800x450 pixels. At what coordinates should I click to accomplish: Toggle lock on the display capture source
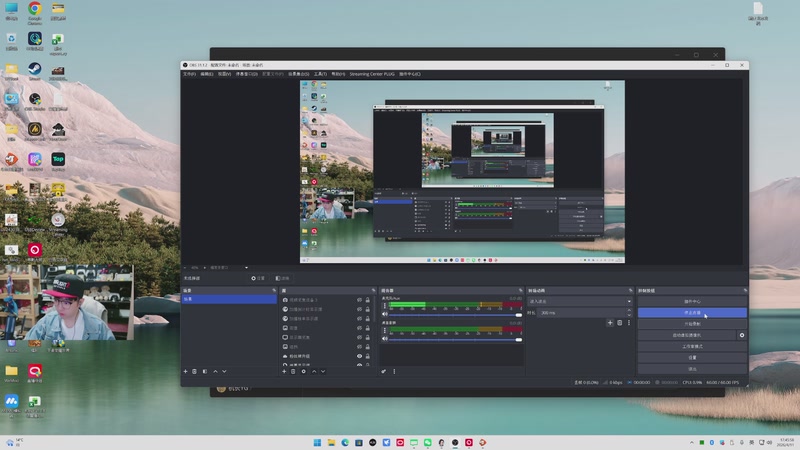367,337
